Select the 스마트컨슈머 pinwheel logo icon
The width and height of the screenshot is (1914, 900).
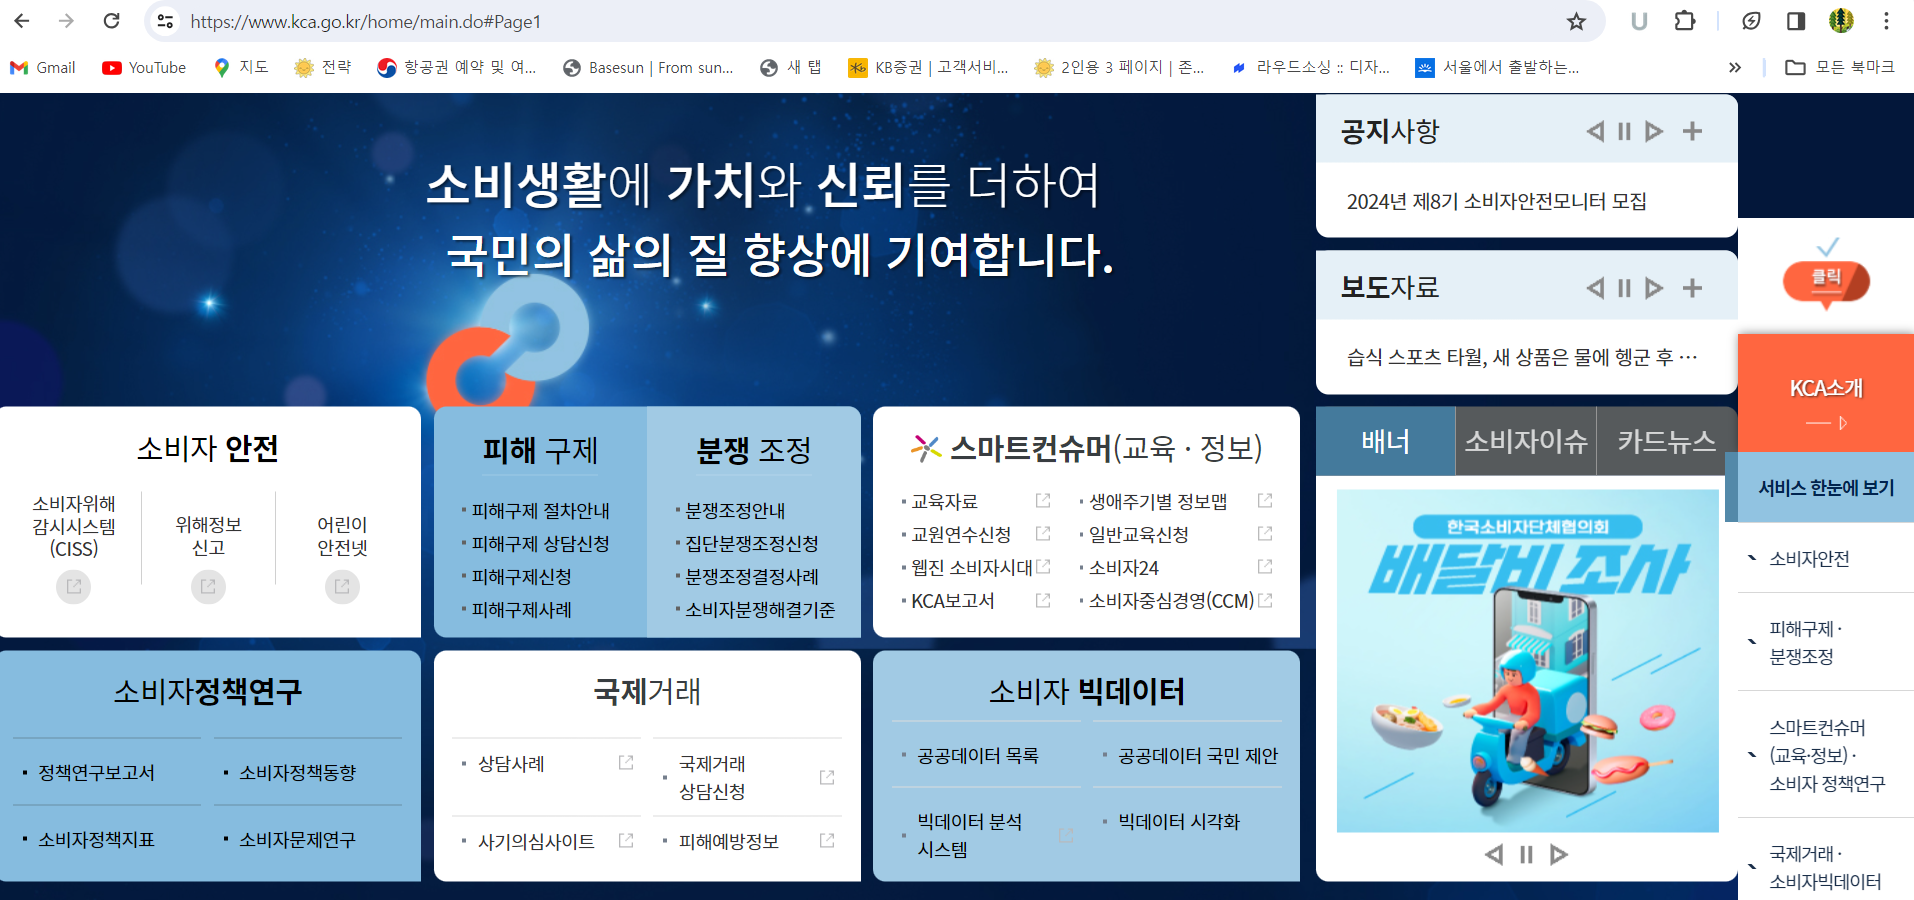(925, 447)
